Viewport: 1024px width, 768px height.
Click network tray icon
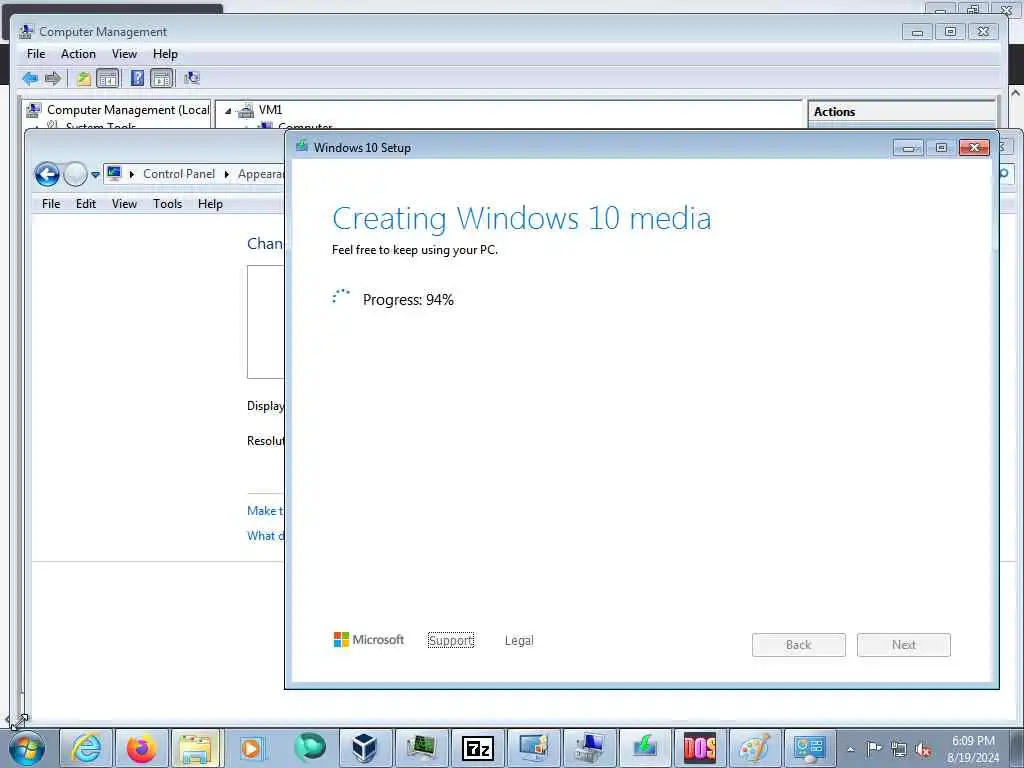(899, 750)
